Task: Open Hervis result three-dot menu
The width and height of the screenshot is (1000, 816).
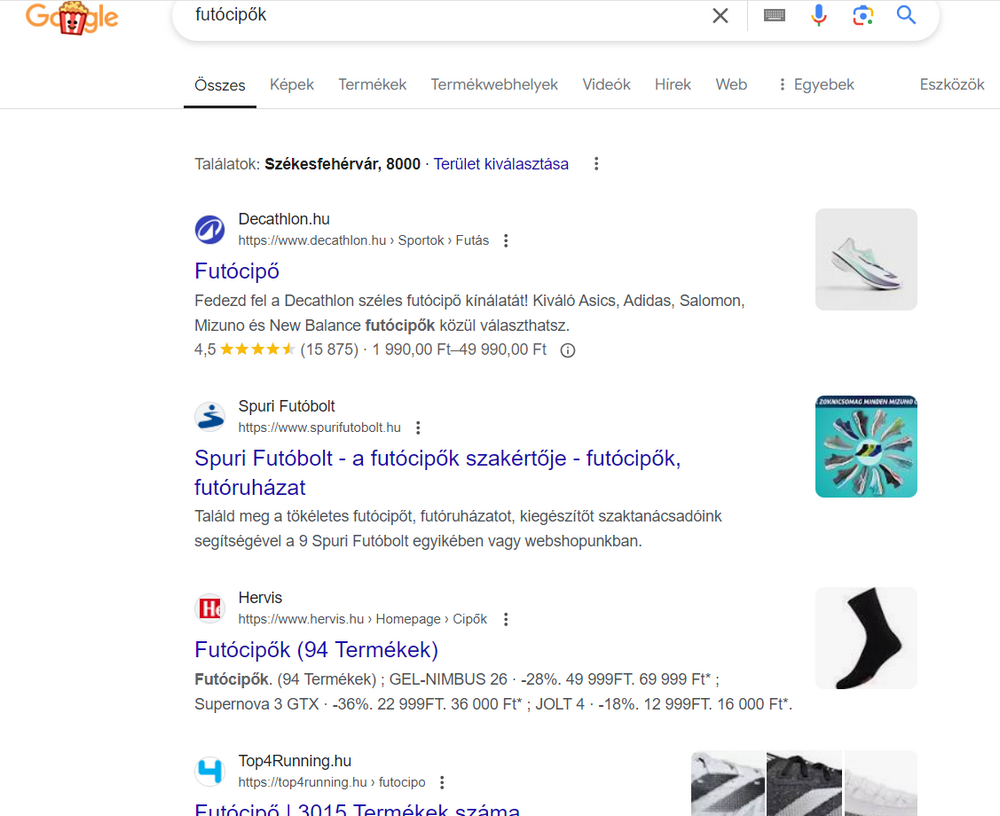Action: pyautogui.click(x=506, y=619)
